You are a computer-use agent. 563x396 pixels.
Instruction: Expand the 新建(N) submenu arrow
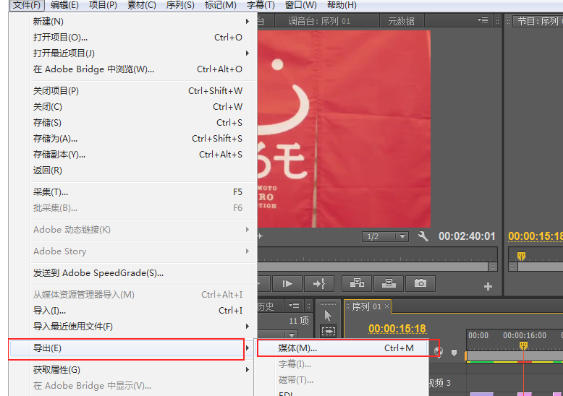click(x=247, y=22)
